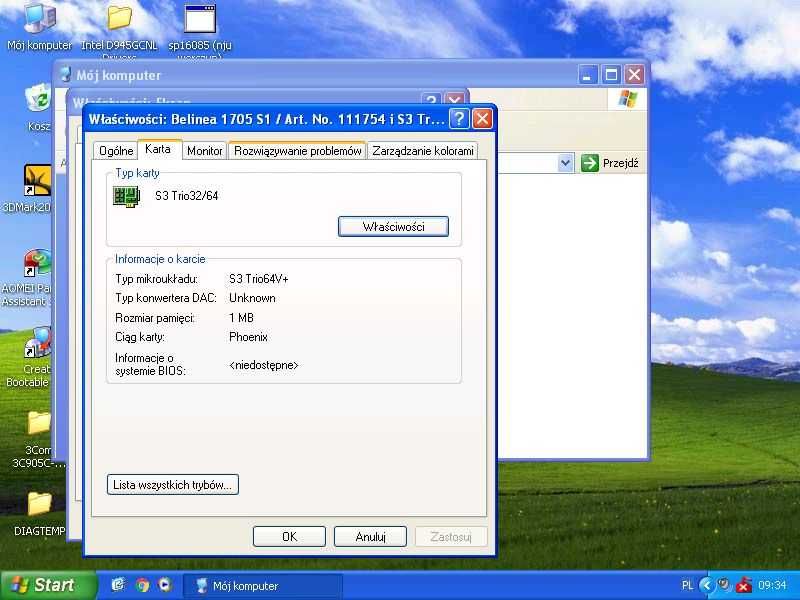Click the 'Rozmiar pamięci:' label

pos(155,318)
